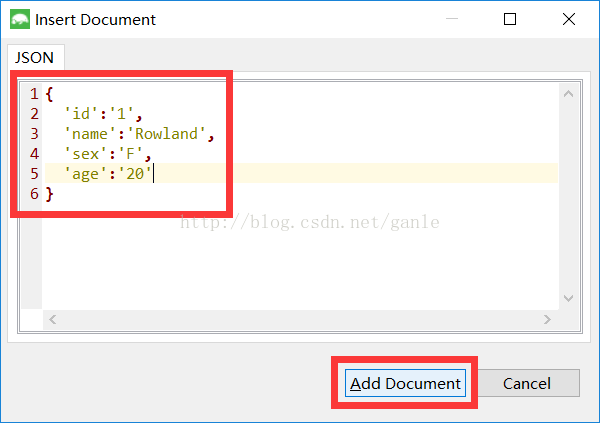This screenshot has height=423, width=600.
Task: Click the horizontal scrollbar right arrow
Action: click(x=547, y=319)
